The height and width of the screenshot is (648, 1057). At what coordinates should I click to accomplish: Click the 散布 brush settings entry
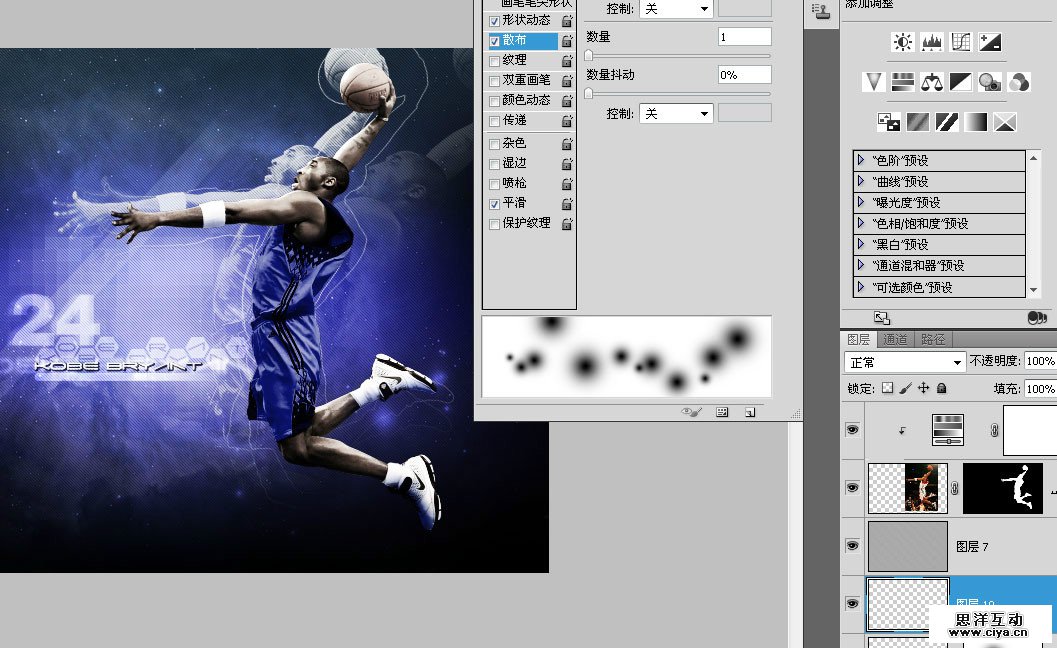[515, 40]
